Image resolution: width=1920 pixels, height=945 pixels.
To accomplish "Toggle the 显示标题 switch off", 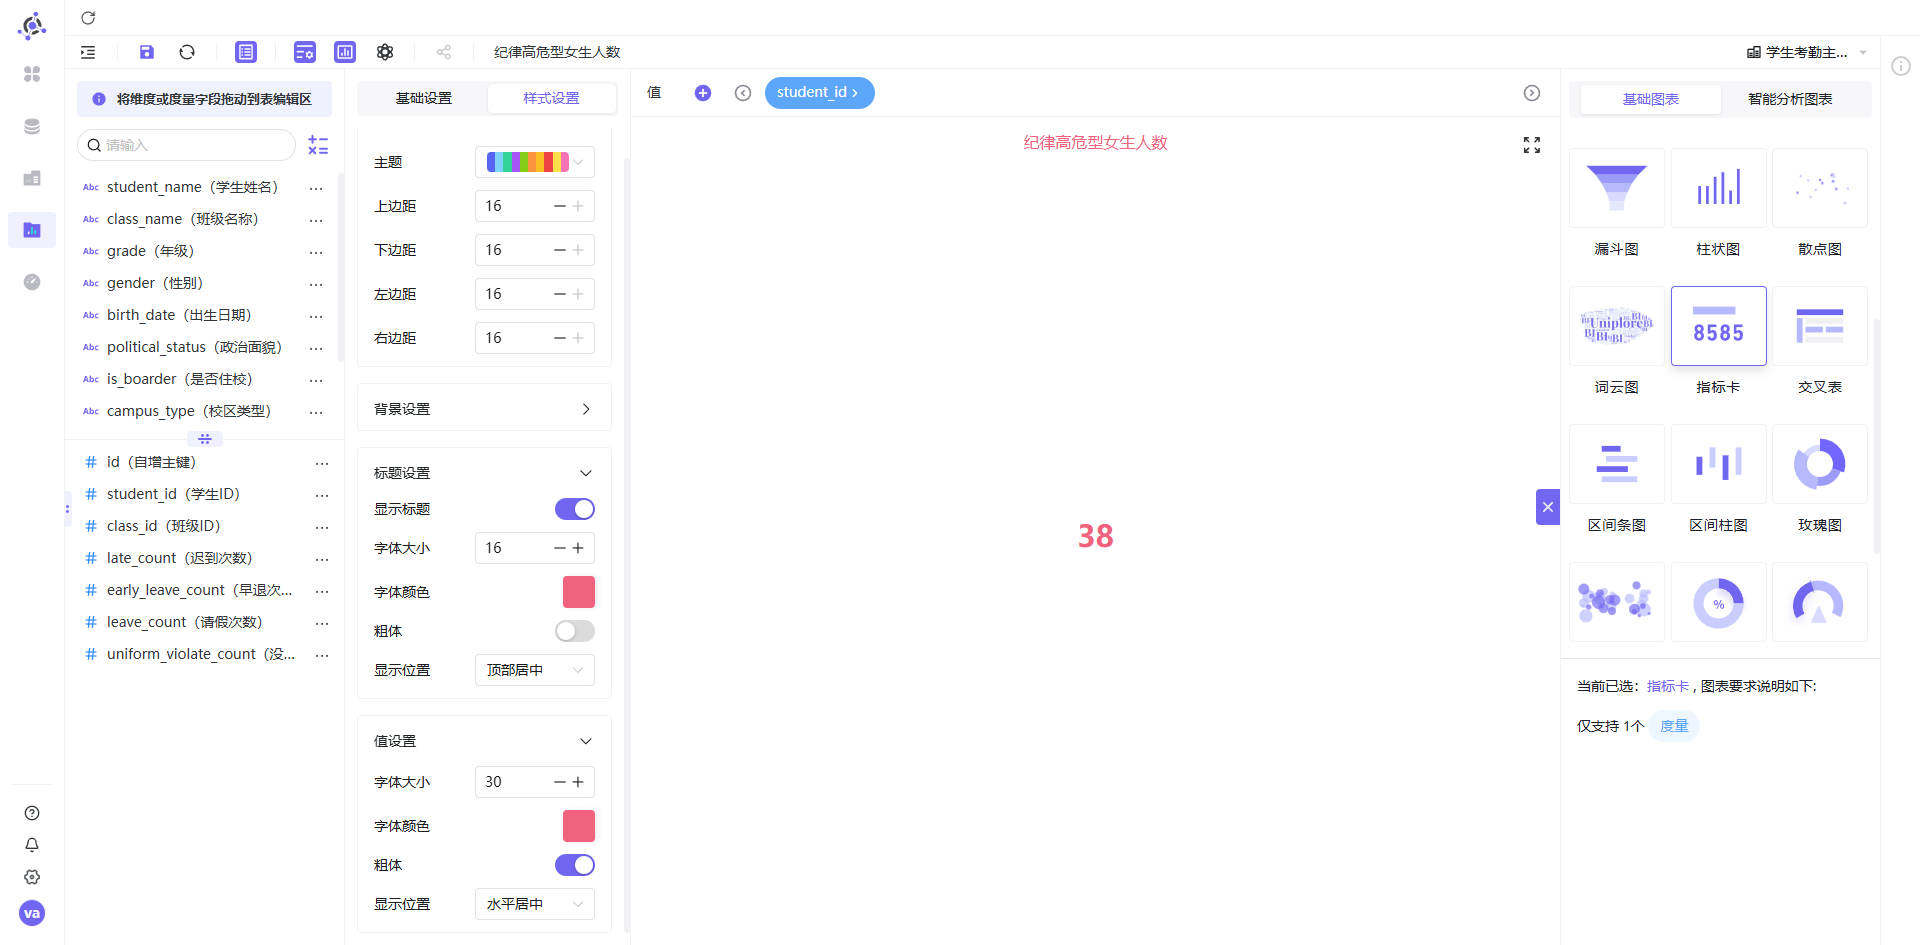I will pos(575,509).
